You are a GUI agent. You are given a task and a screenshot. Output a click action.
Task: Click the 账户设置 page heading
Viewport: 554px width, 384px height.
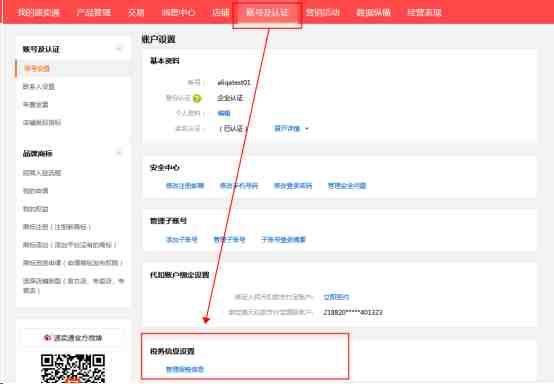click(159, 39)
